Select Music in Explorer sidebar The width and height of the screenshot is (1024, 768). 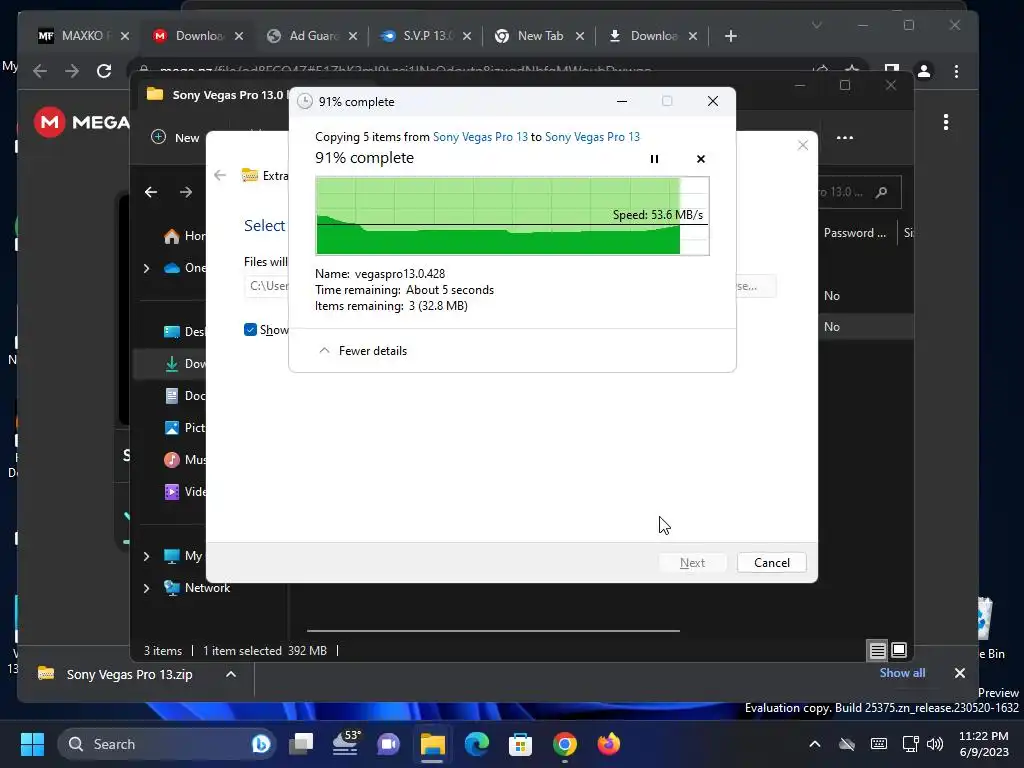coord(184,460)
